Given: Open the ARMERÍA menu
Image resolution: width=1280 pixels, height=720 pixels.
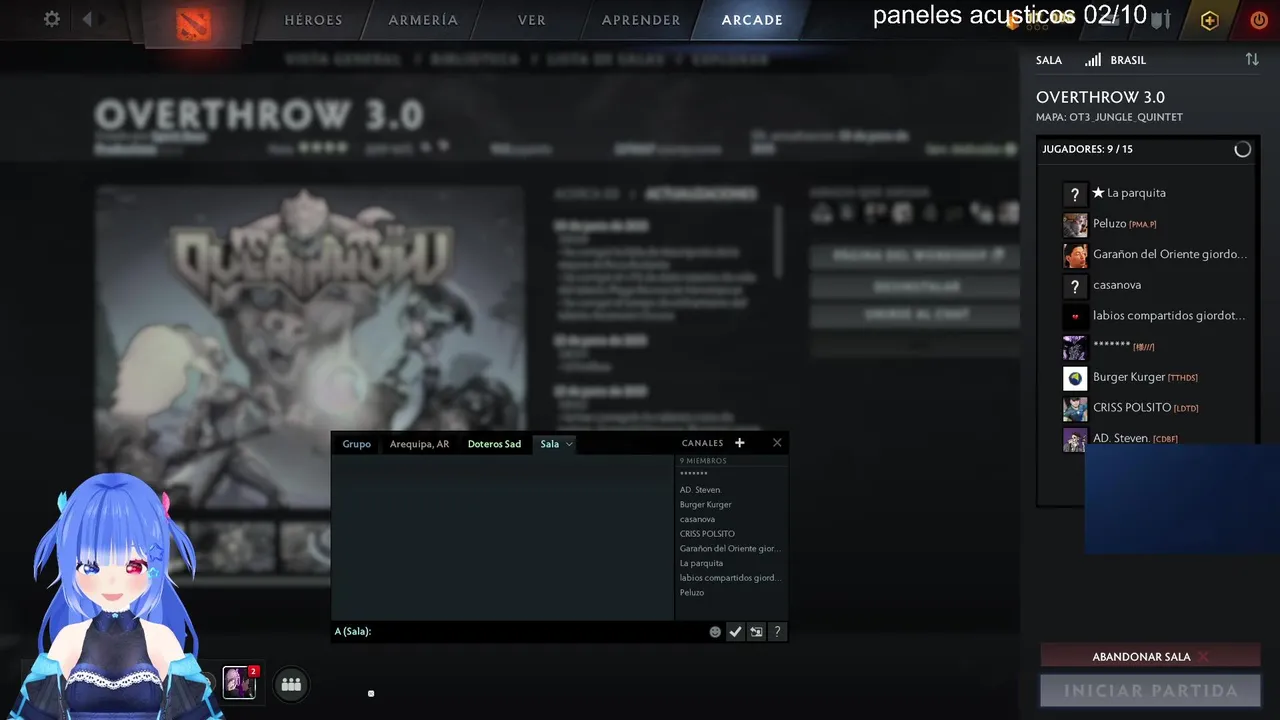Looking at the screenshot, I should point(423,20).
